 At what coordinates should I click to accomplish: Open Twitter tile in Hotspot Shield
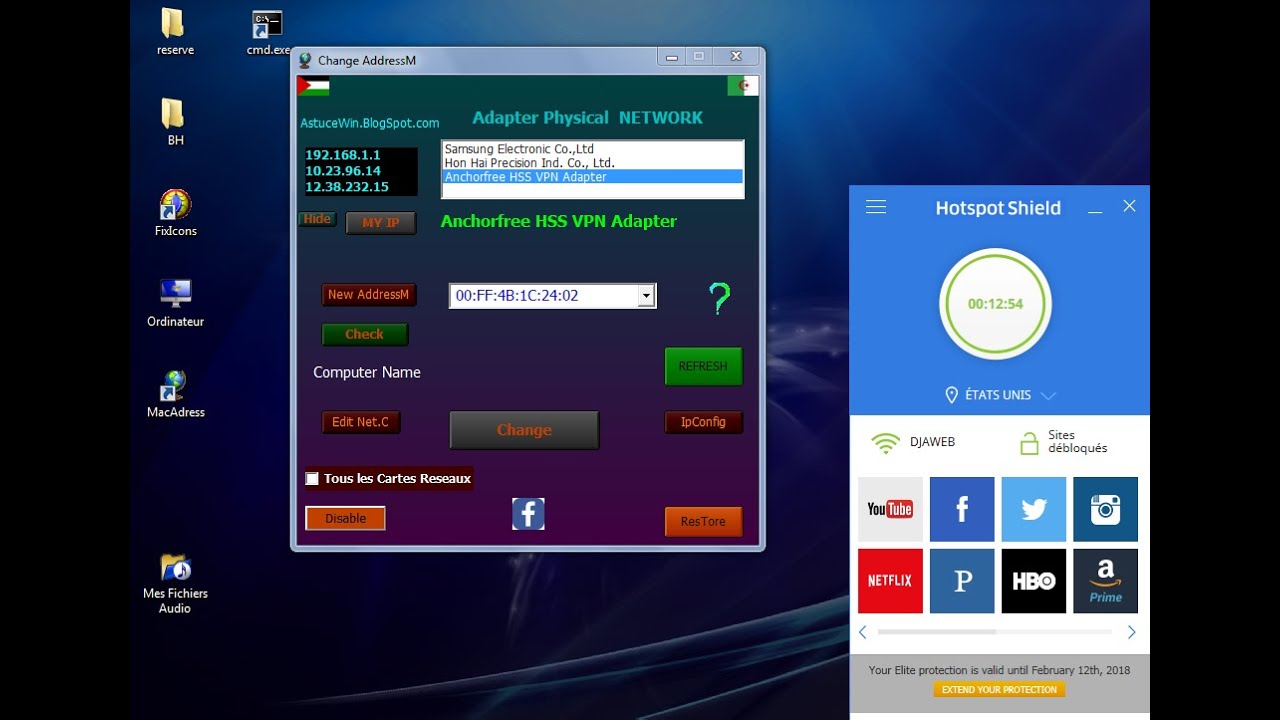pyautogui.click(x=1034, y=509)
